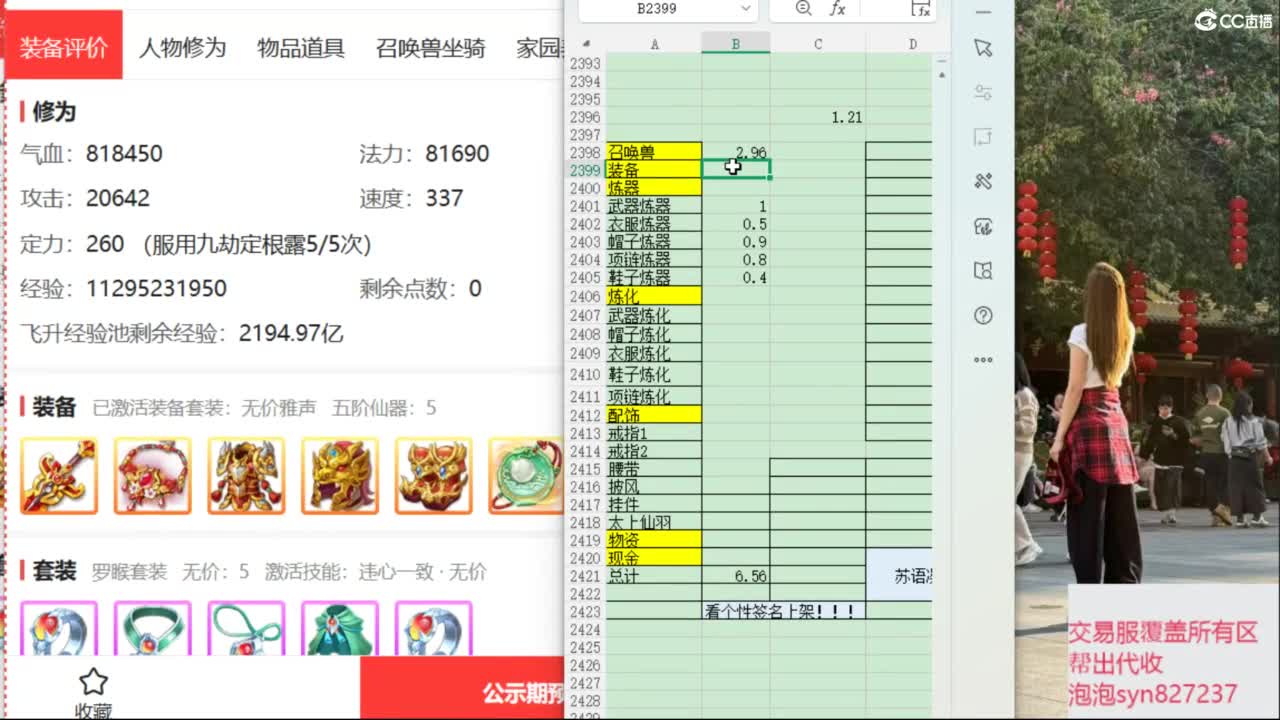
Task: Click the yellow 炼器 cell
Action: (x=654, y=188)
